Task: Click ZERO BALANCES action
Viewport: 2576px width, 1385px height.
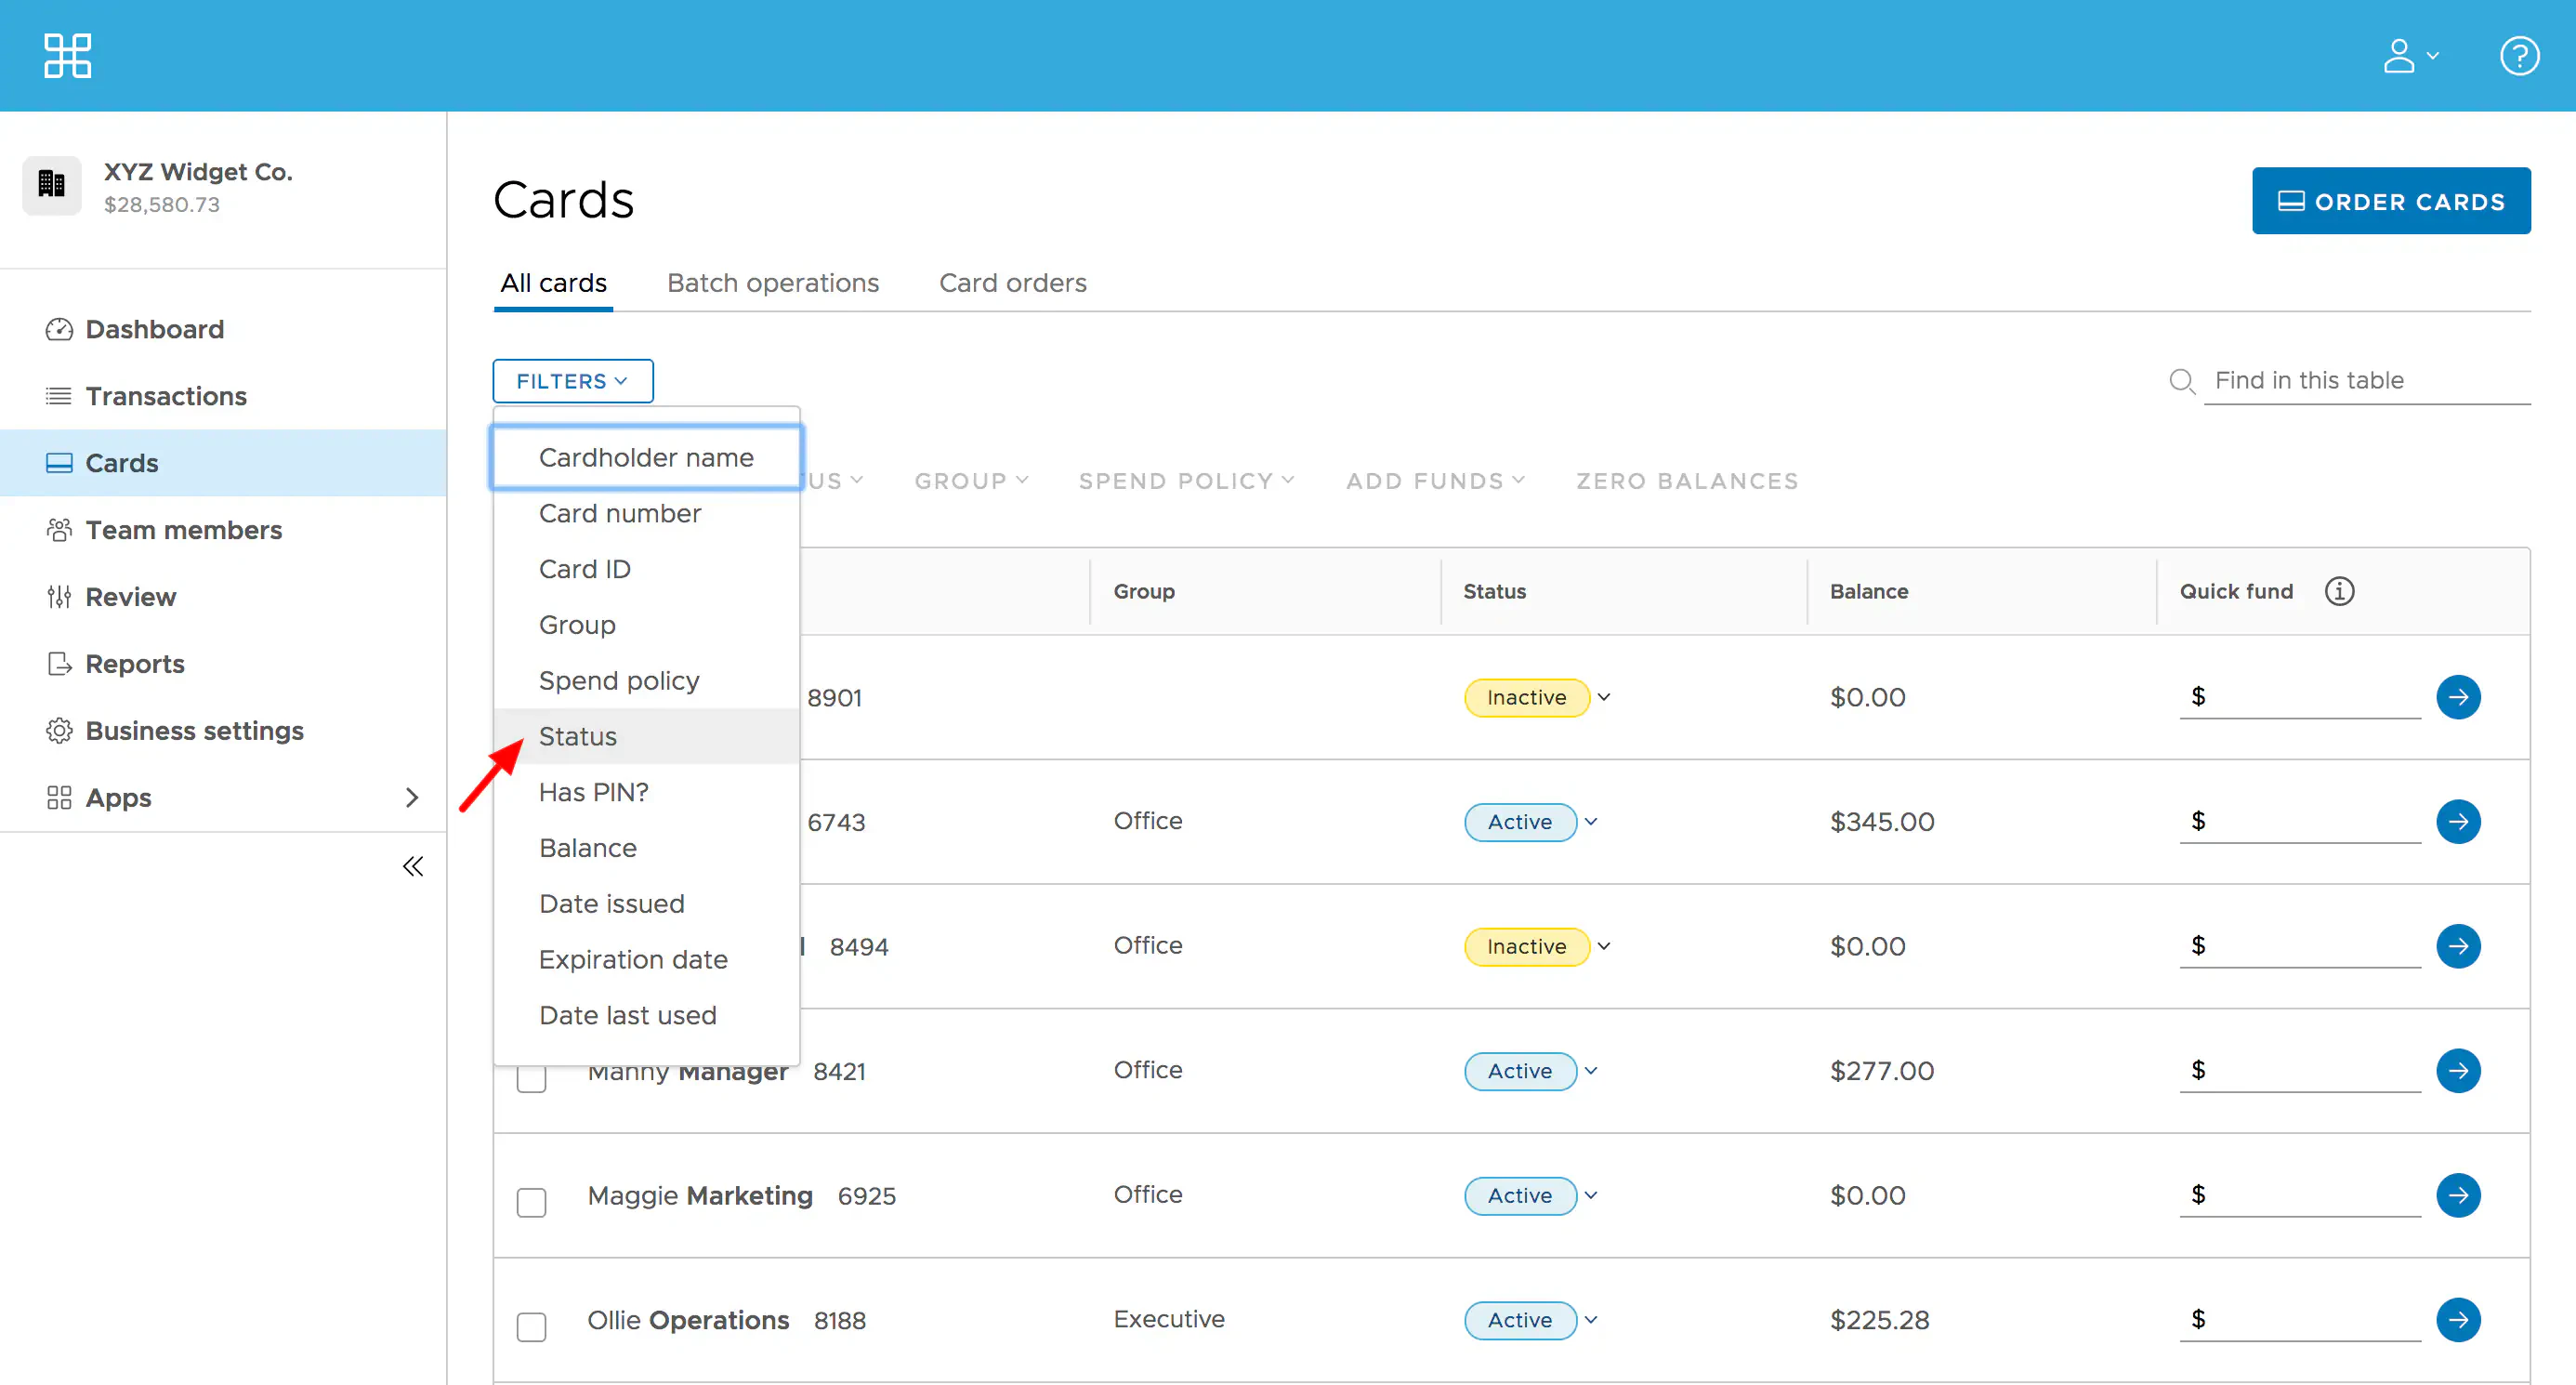Action: (x=1686, y=481)
